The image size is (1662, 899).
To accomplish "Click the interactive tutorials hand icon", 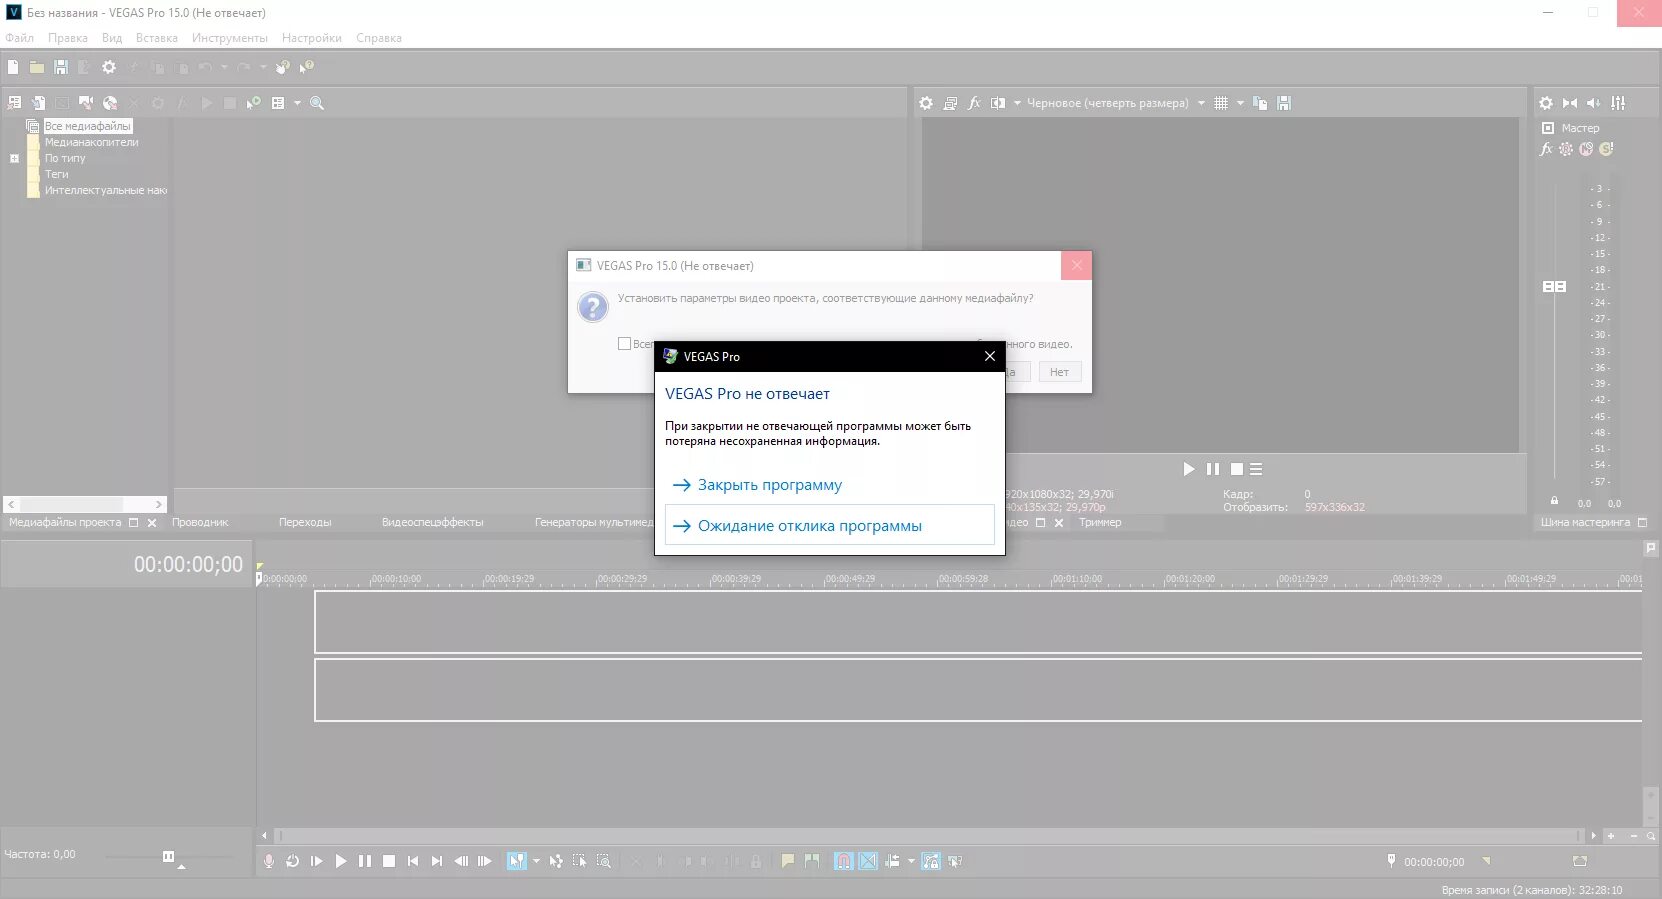I will click(x=283, y=67).
